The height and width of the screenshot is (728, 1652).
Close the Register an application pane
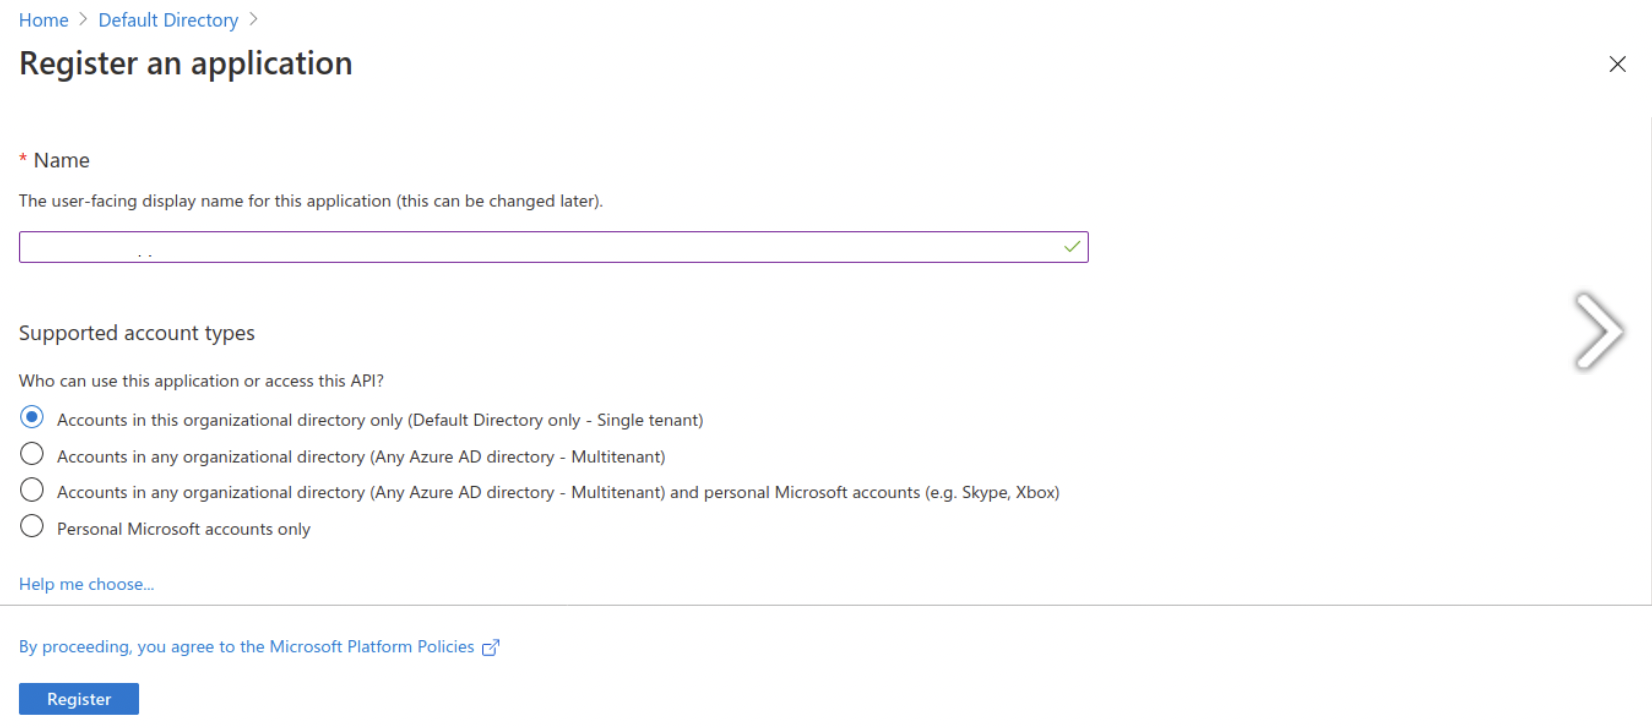pos(1617,64)
